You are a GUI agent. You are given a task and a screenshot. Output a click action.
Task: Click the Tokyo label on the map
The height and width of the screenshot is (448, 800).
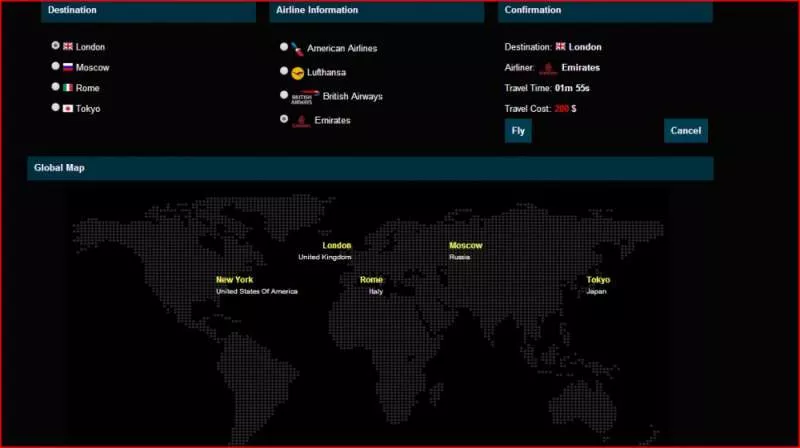tap(598, 280)
